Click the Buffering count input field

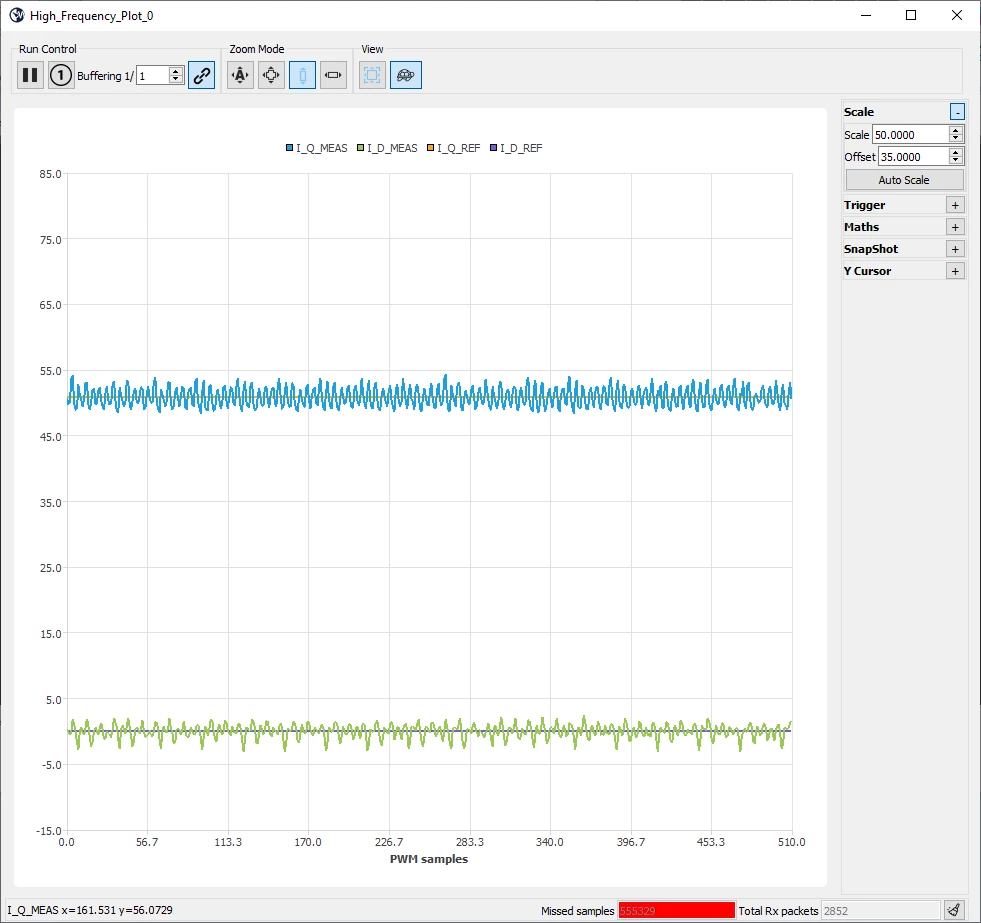153,76
